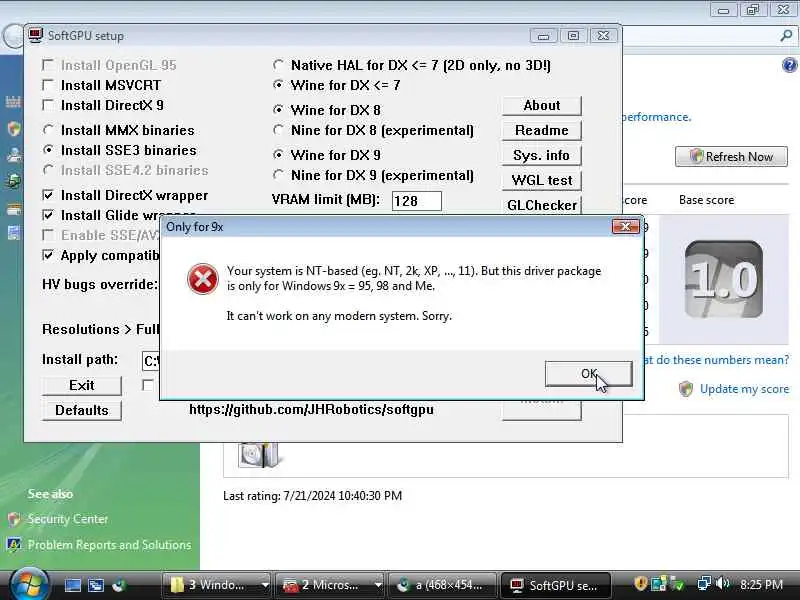Click the Defaults button
Image resolution: width=800 pixels, height=600 pixels.
coord(82,410)
